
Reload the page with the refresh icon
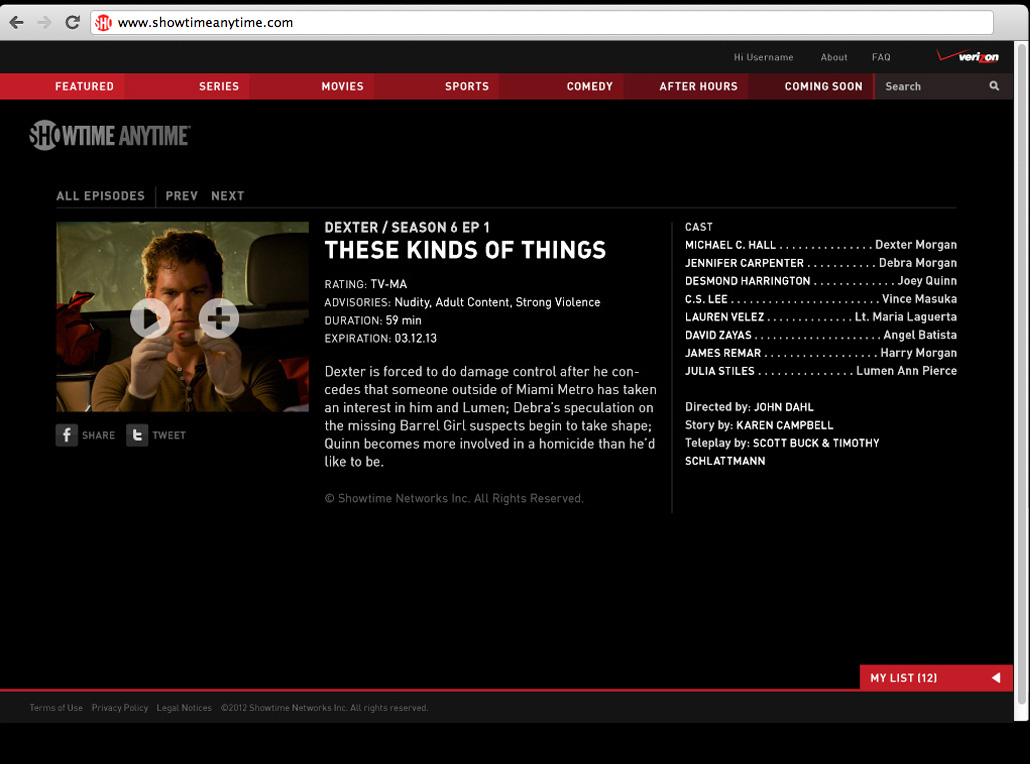72,22
